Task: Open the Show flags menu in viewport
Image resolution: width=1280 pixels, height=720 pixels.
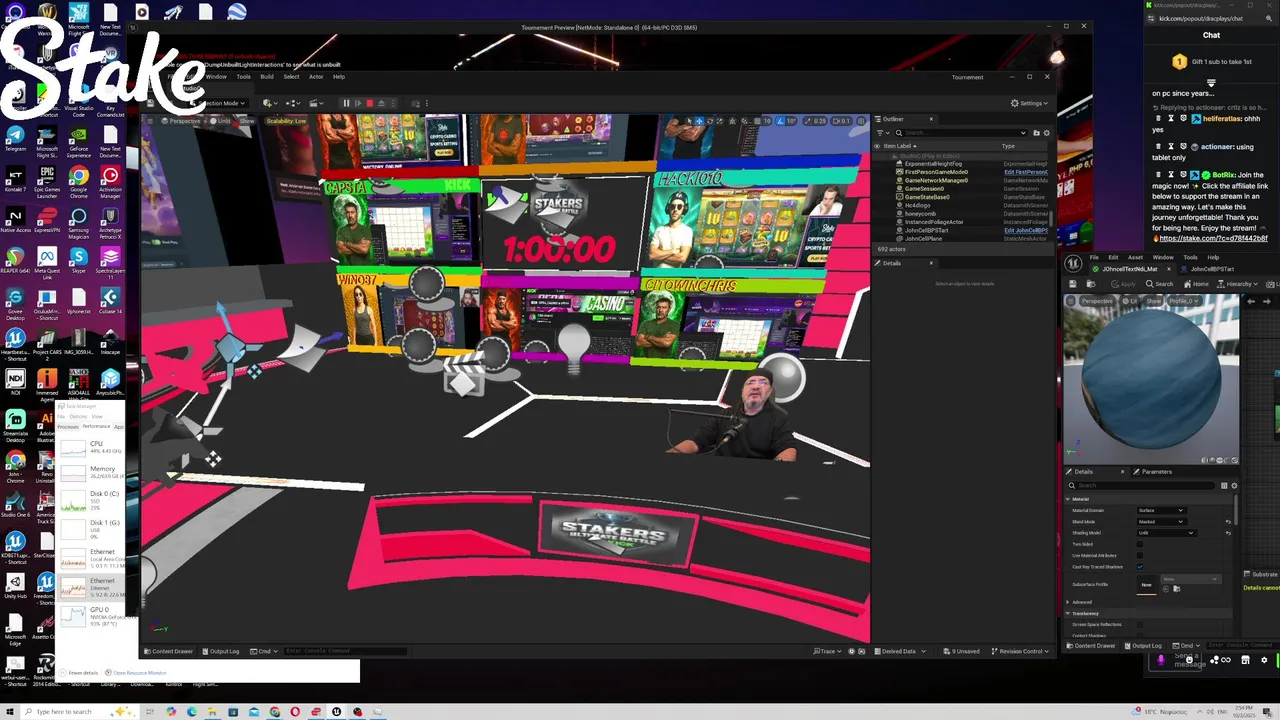Action: click(247, 121)
